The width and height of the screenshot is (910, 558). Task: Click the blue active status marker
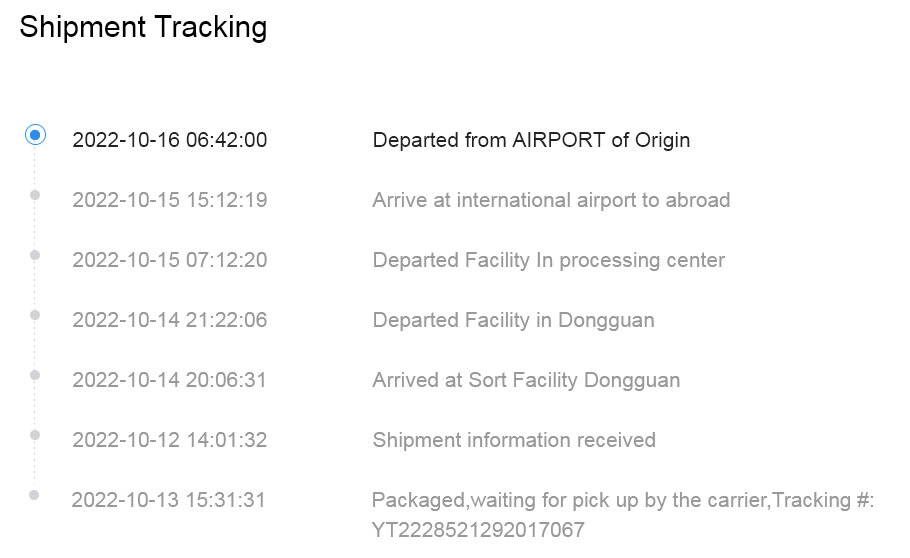coord(35,135)
